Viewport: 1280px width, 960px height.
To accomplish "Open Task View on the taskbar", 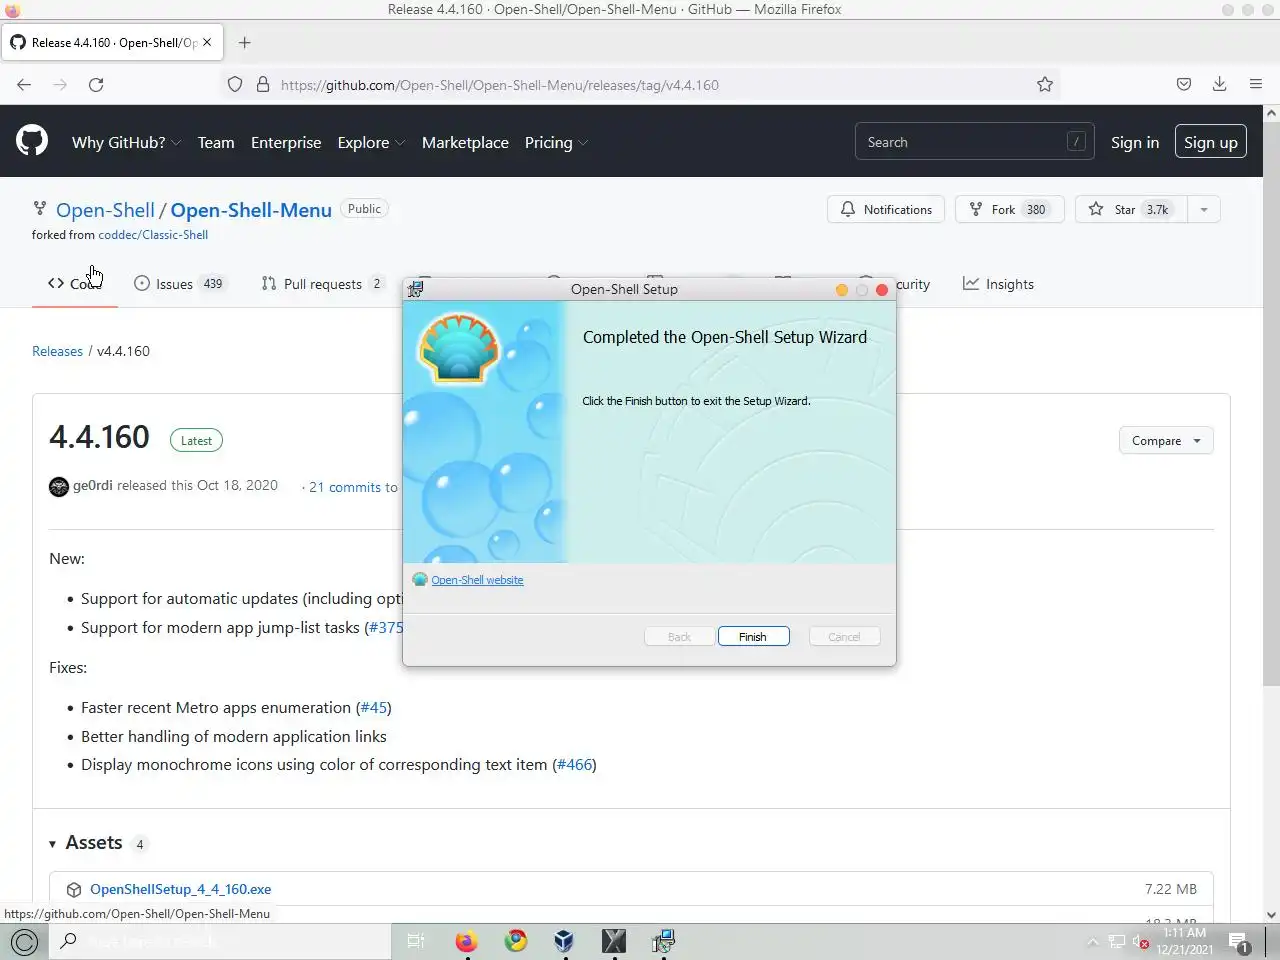I will click(x=416, y=941).
